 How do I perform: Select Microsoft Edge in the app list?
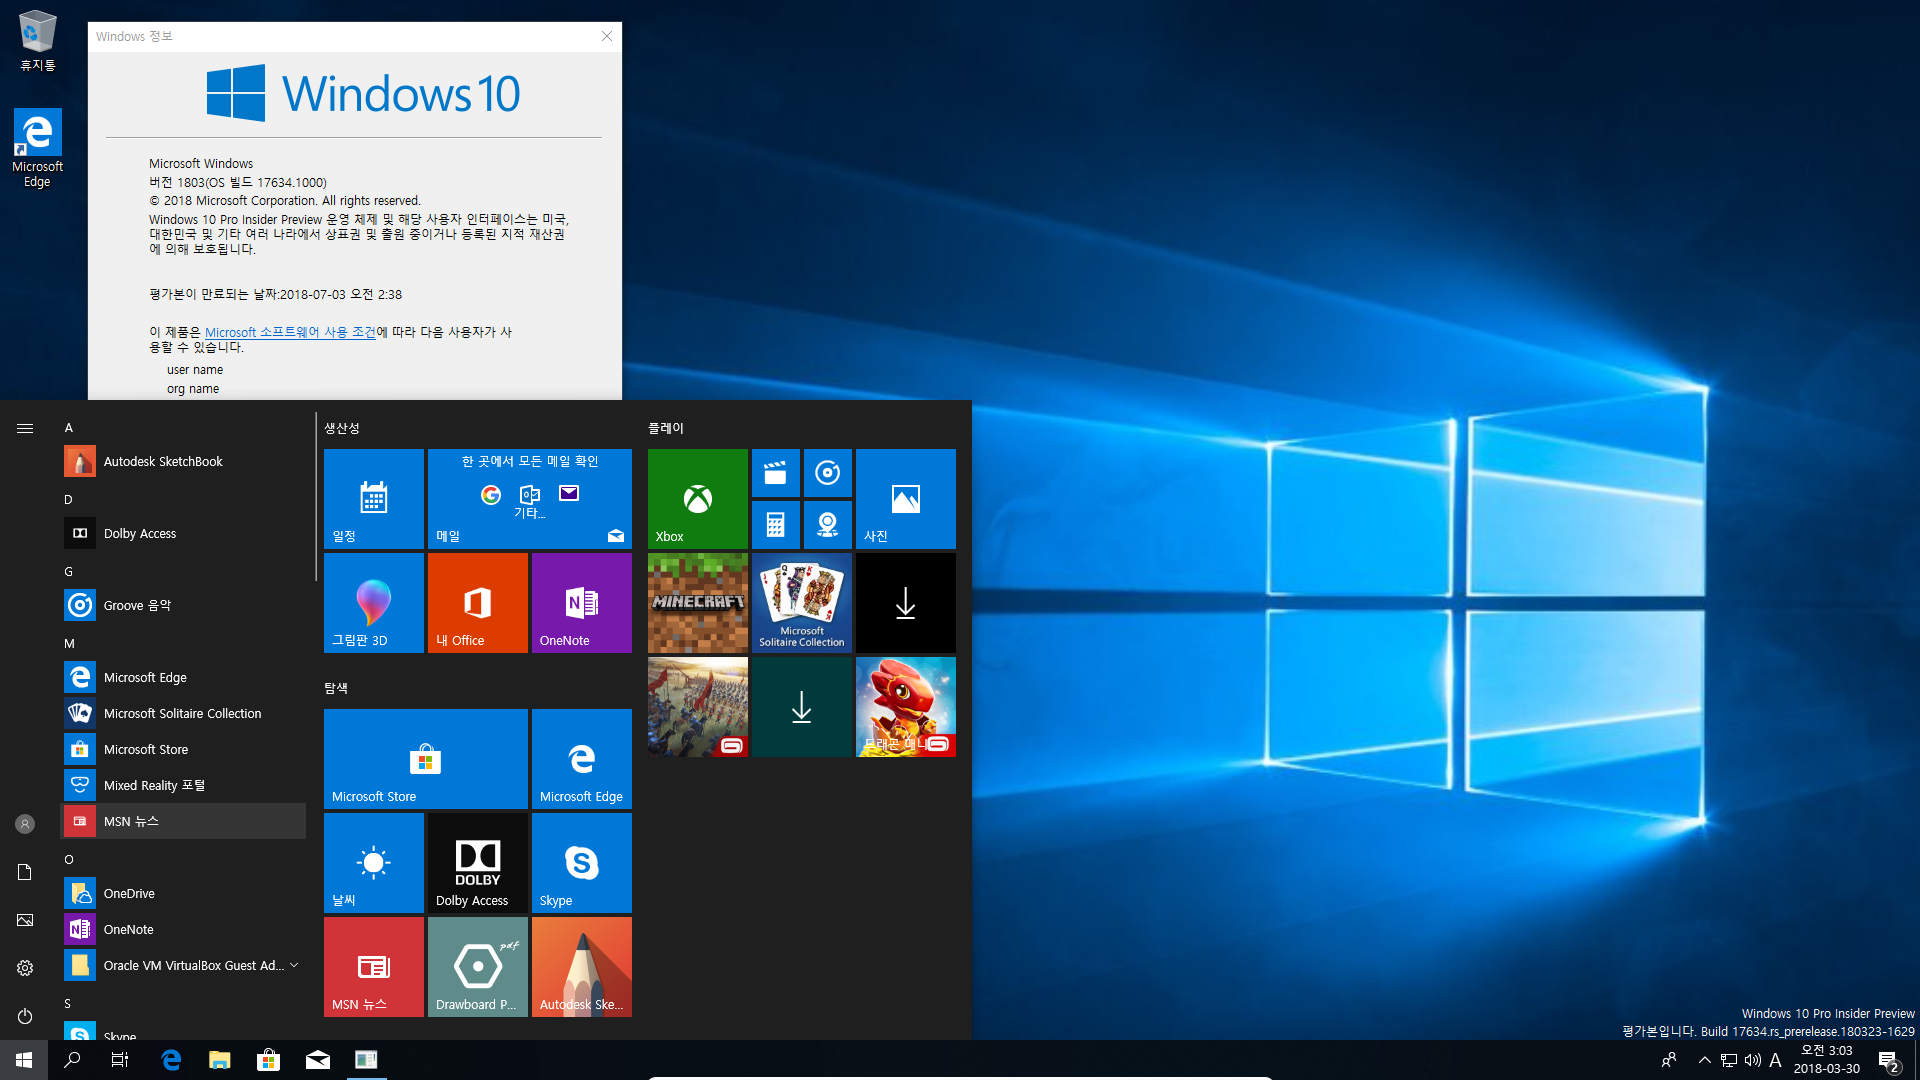tap(184, 677)
